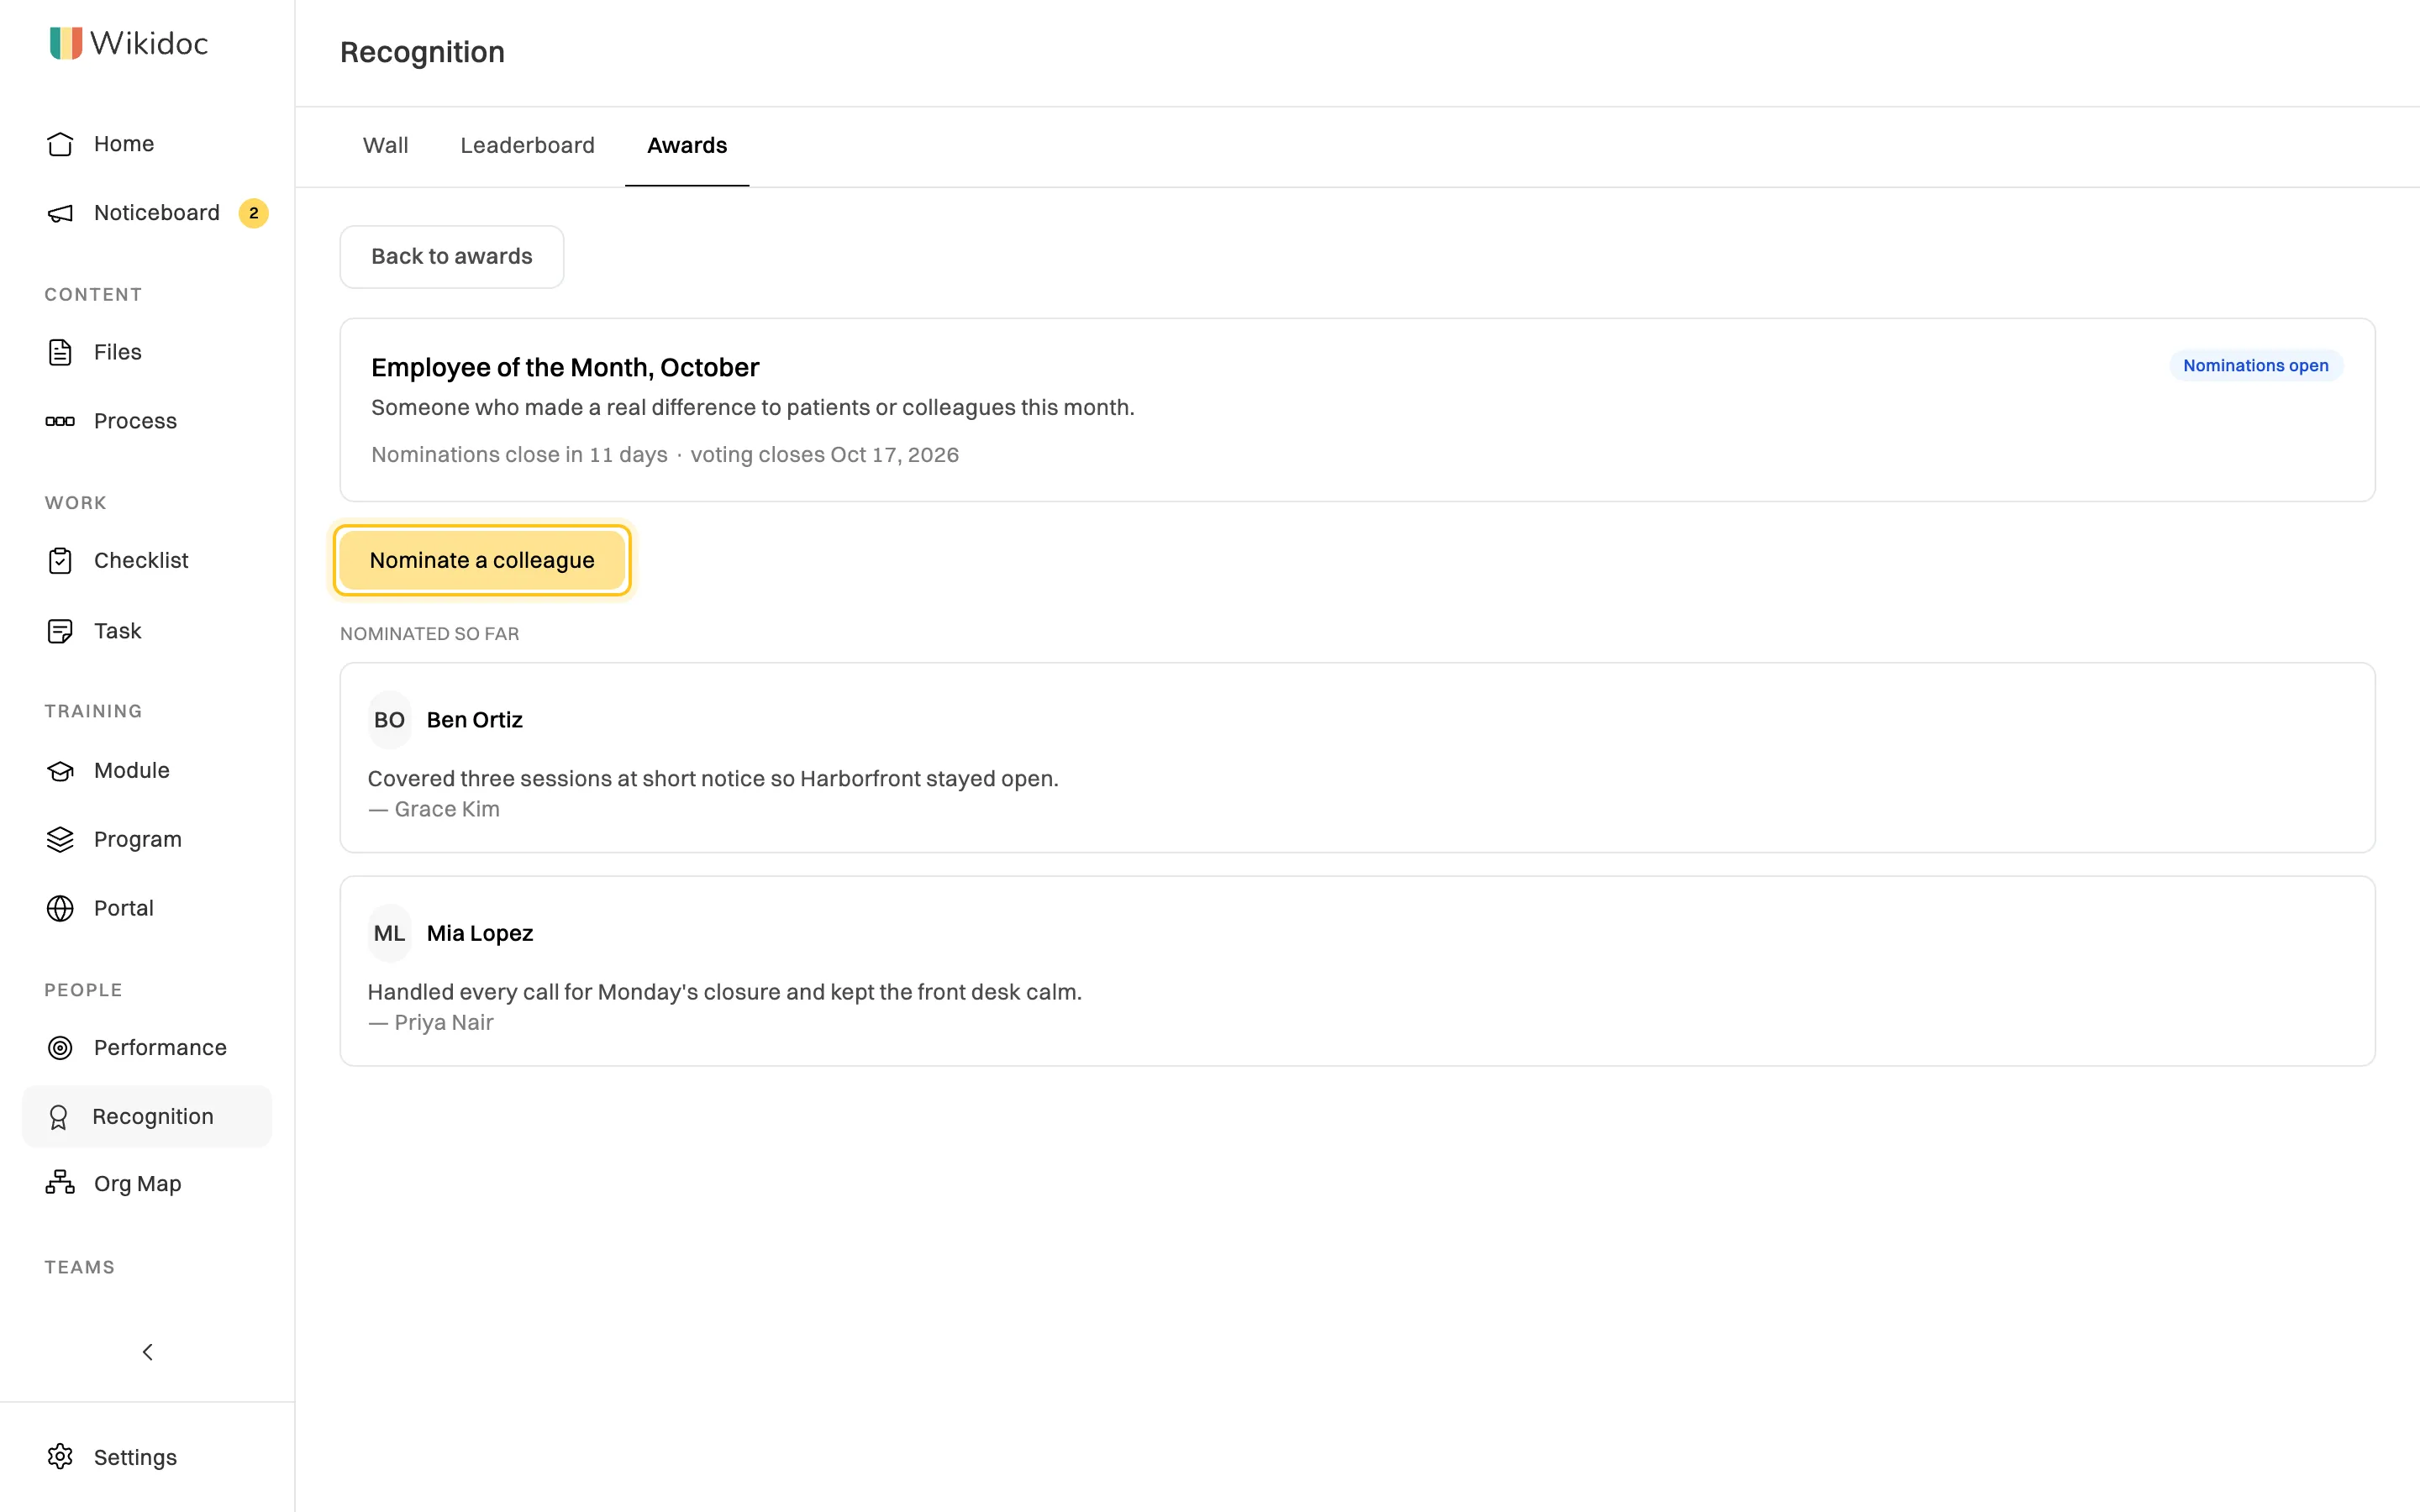Click the Performance target icon

coord(60,1047)
